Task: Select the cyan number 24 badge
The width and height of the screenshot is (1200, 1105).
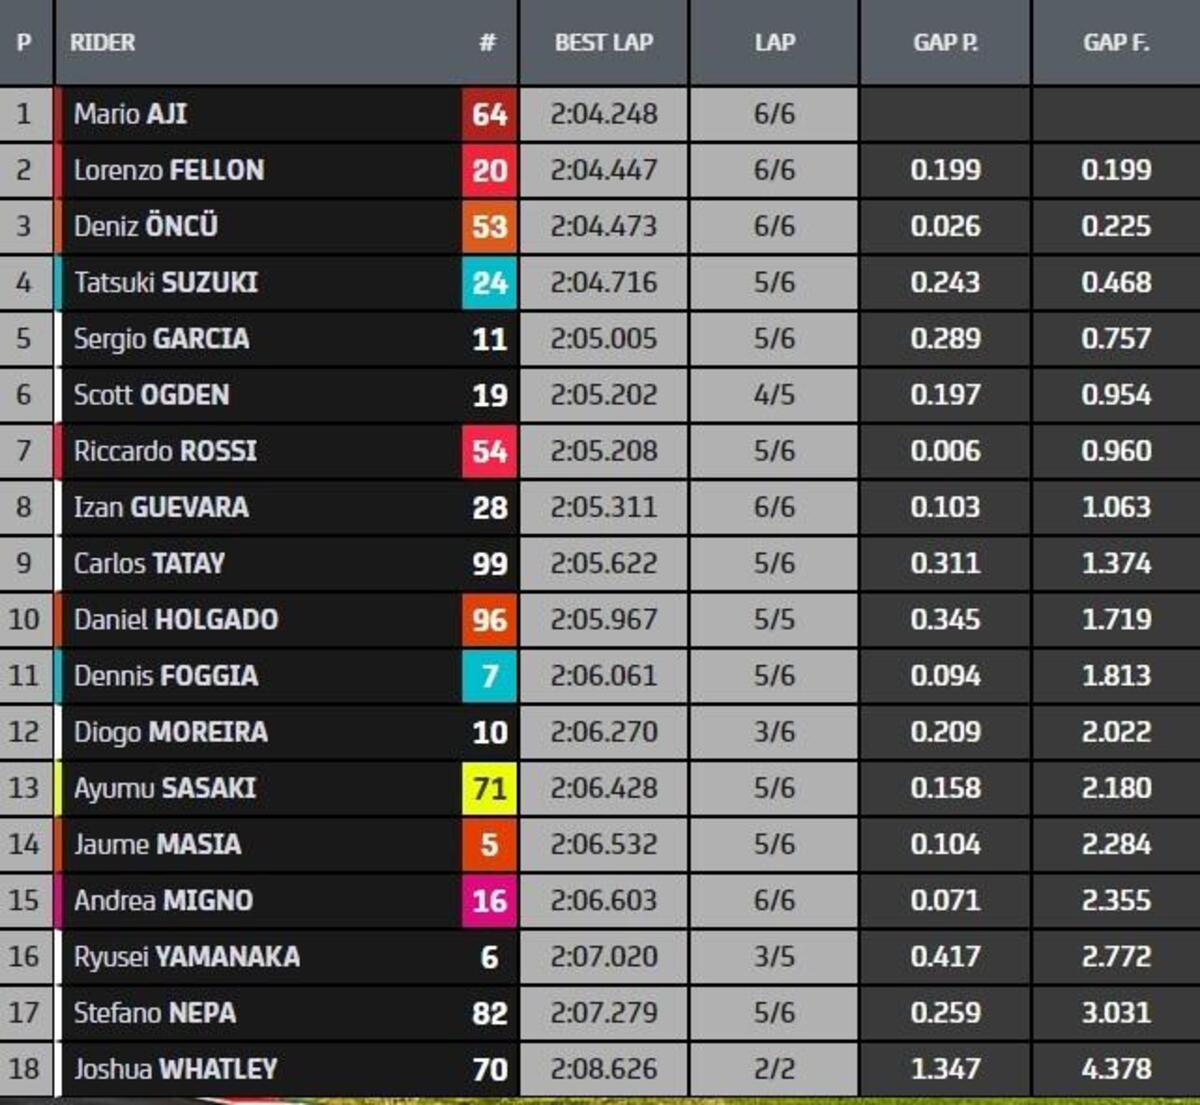Action: [x=489, y=283]
